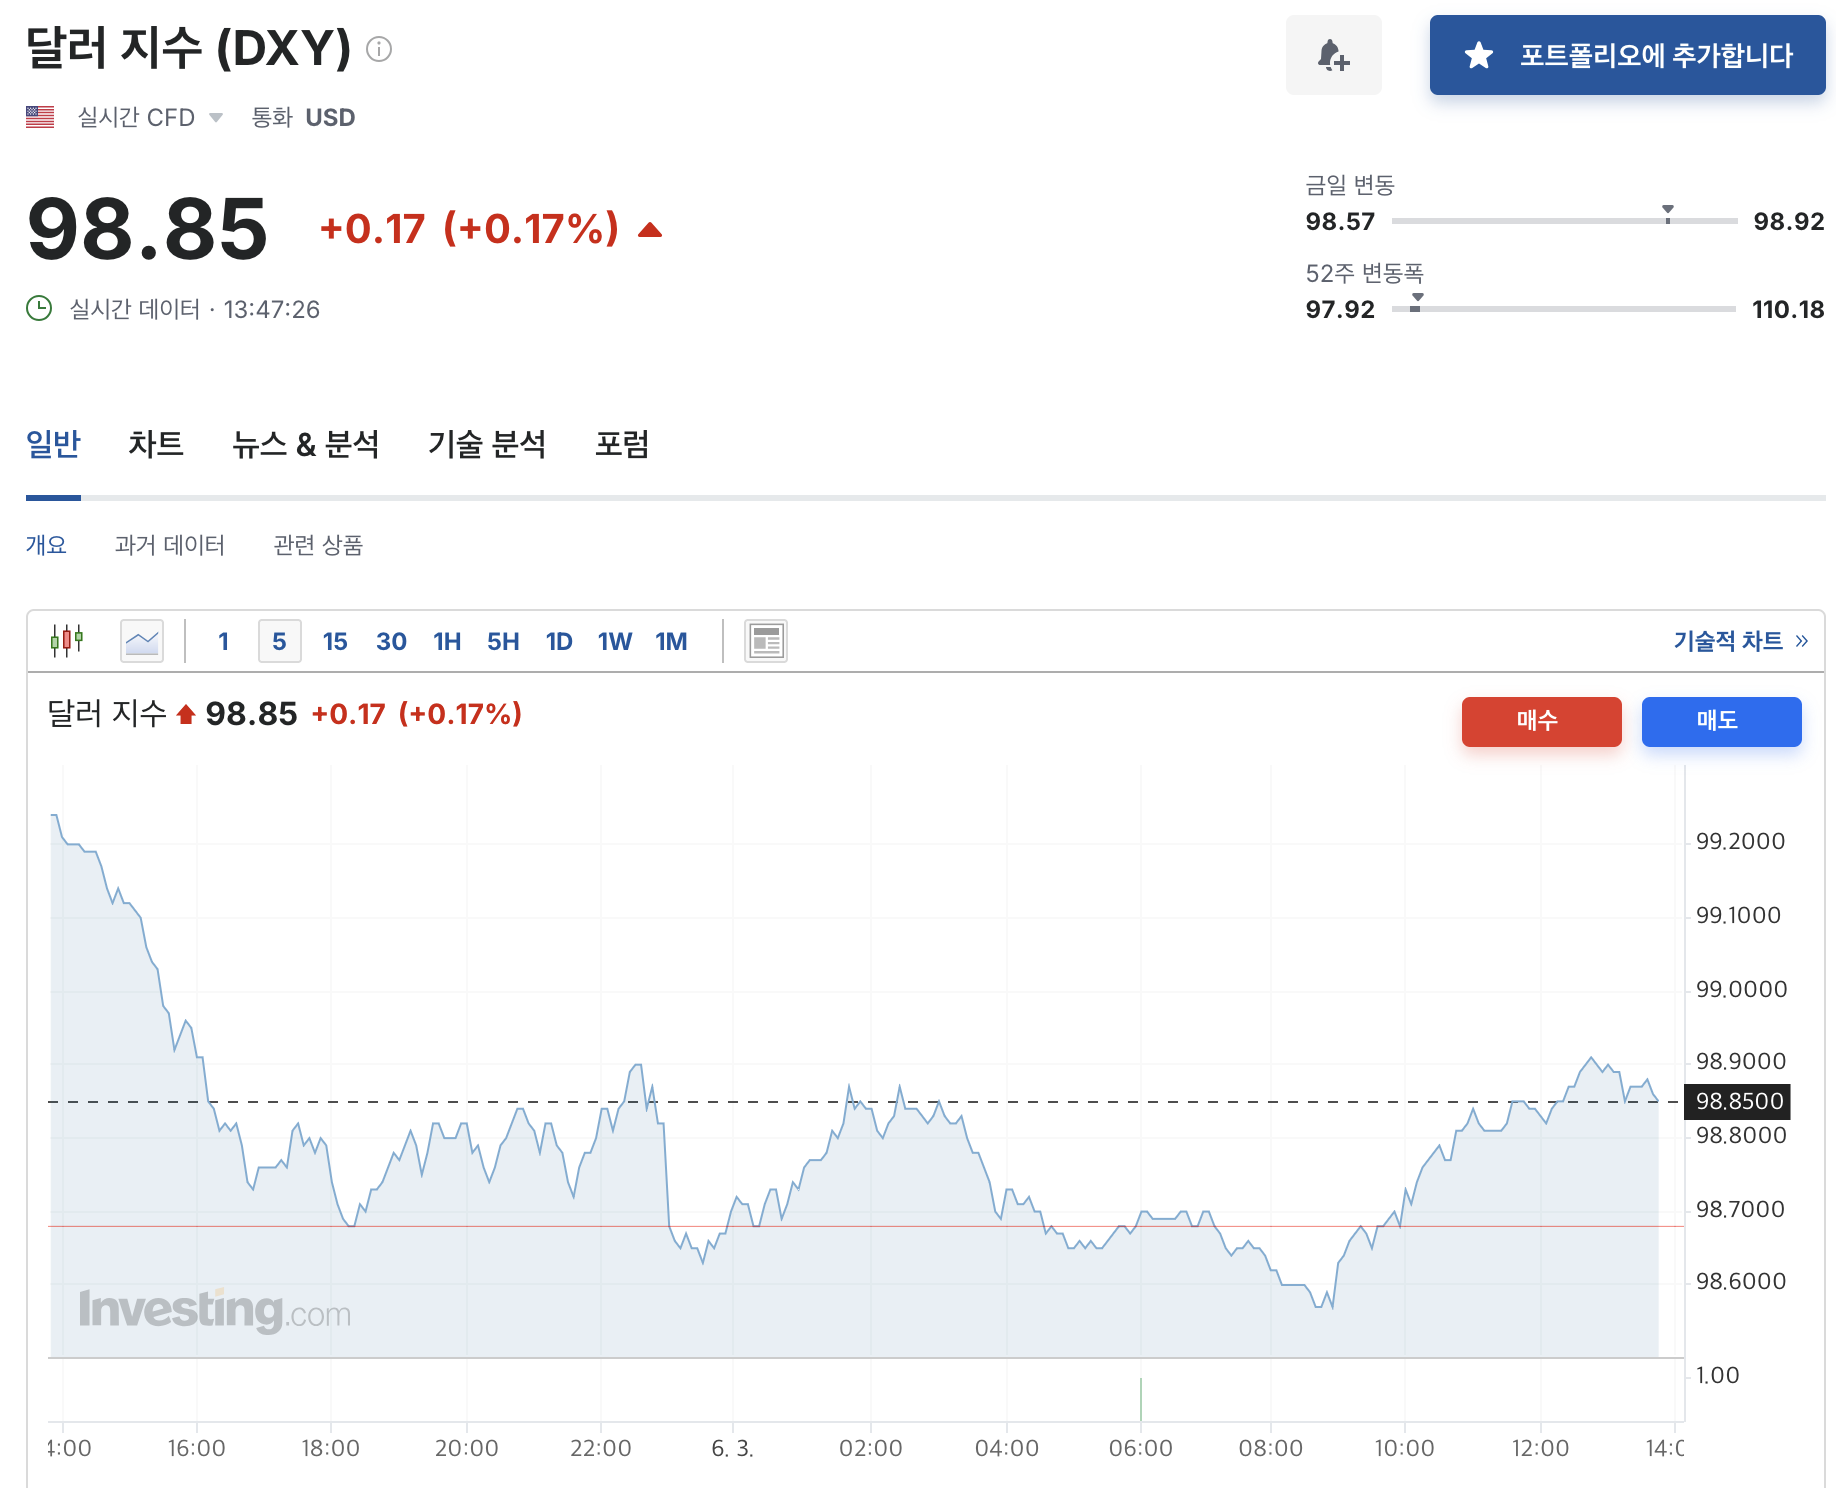The image size is (1836, 1488).
Task: Switch to the 차트 tab
Action: (x=156, y=444)
